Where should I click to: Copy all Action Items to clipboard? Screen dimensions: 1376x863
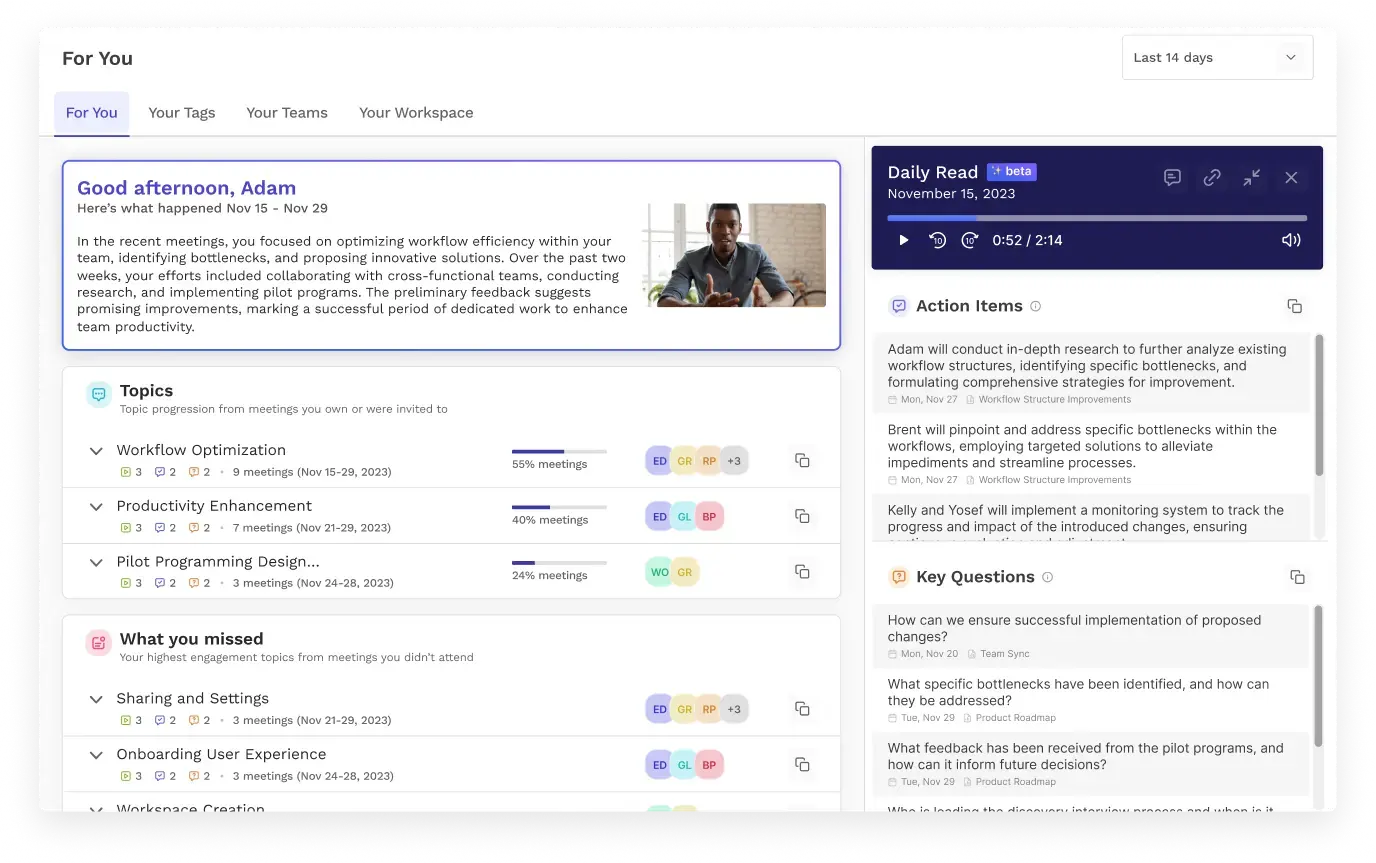pos(1295,306)
